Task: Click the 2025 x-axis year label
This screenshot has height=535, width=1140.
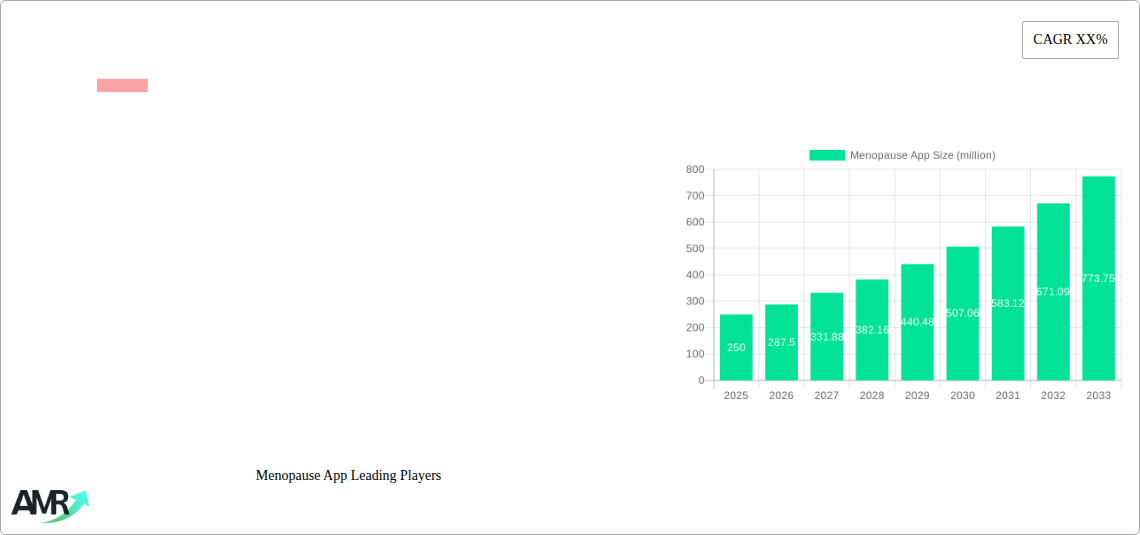Action: click(736, 396)
